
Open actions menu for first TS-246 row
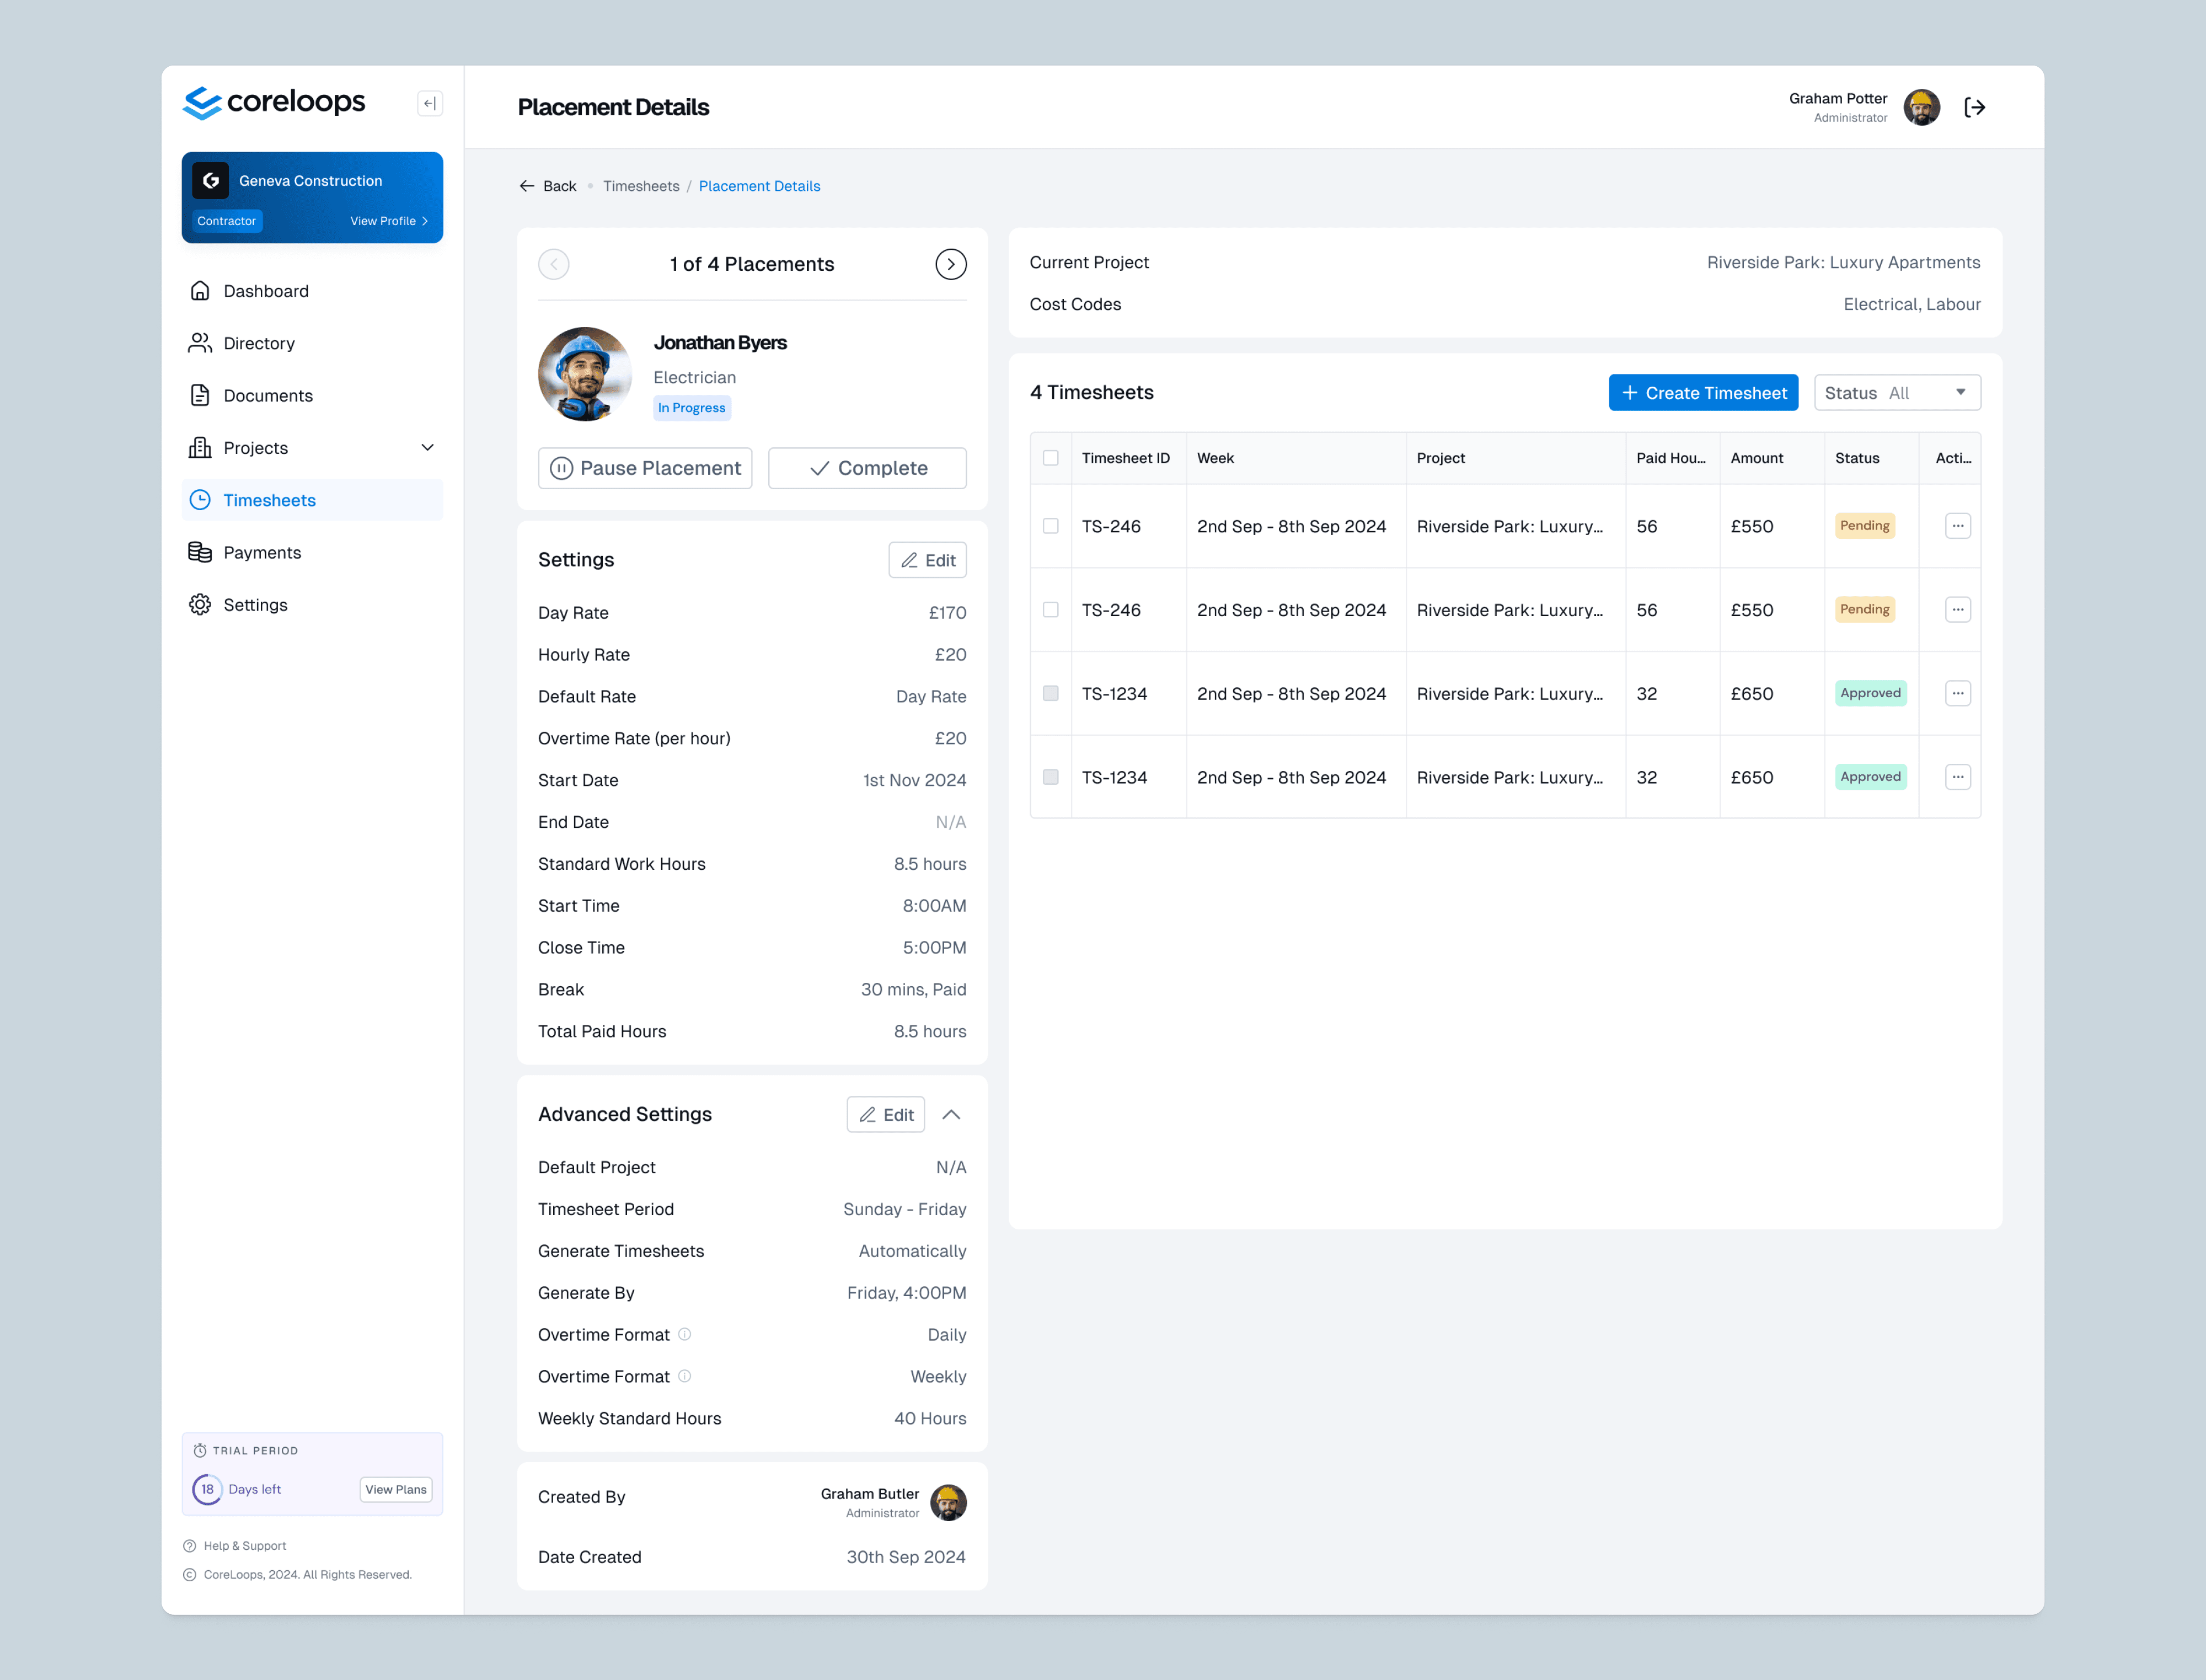[x=1957, y=526]
